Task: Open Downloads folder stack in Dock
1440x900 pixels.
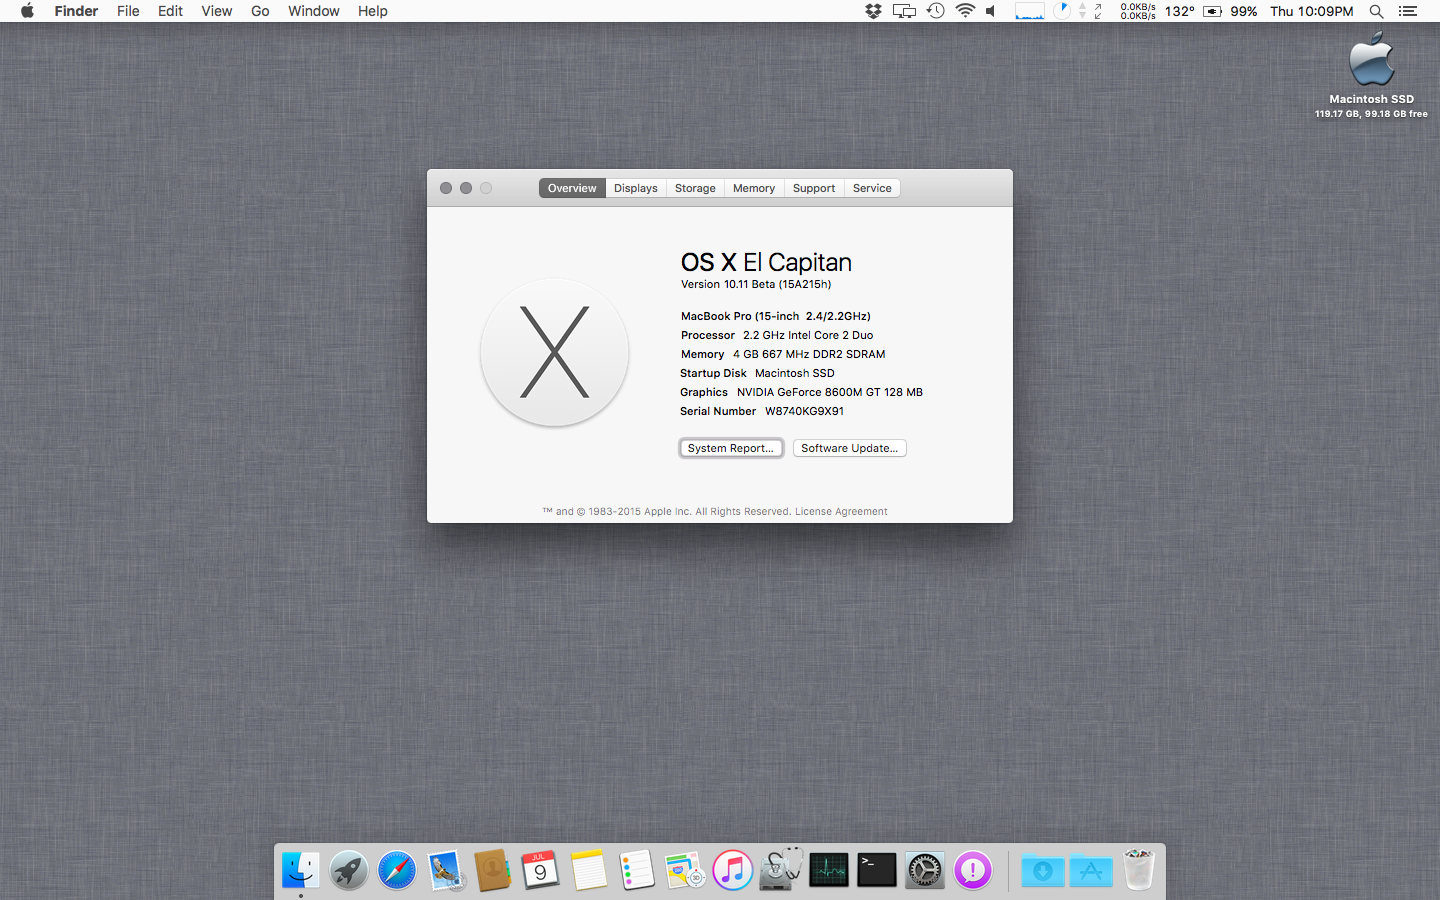Action: [x=1042, y=870]
